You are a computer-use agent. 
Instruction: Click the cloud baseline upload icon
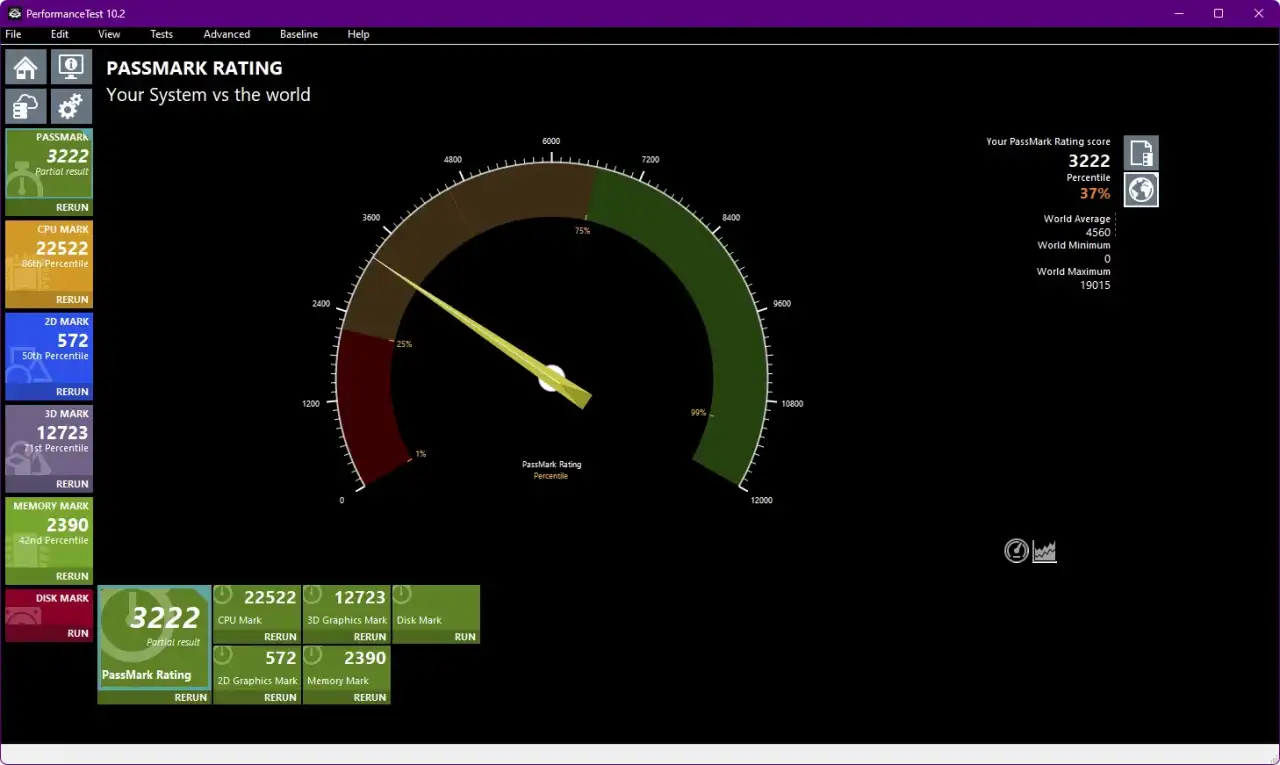tap(26, 106)
